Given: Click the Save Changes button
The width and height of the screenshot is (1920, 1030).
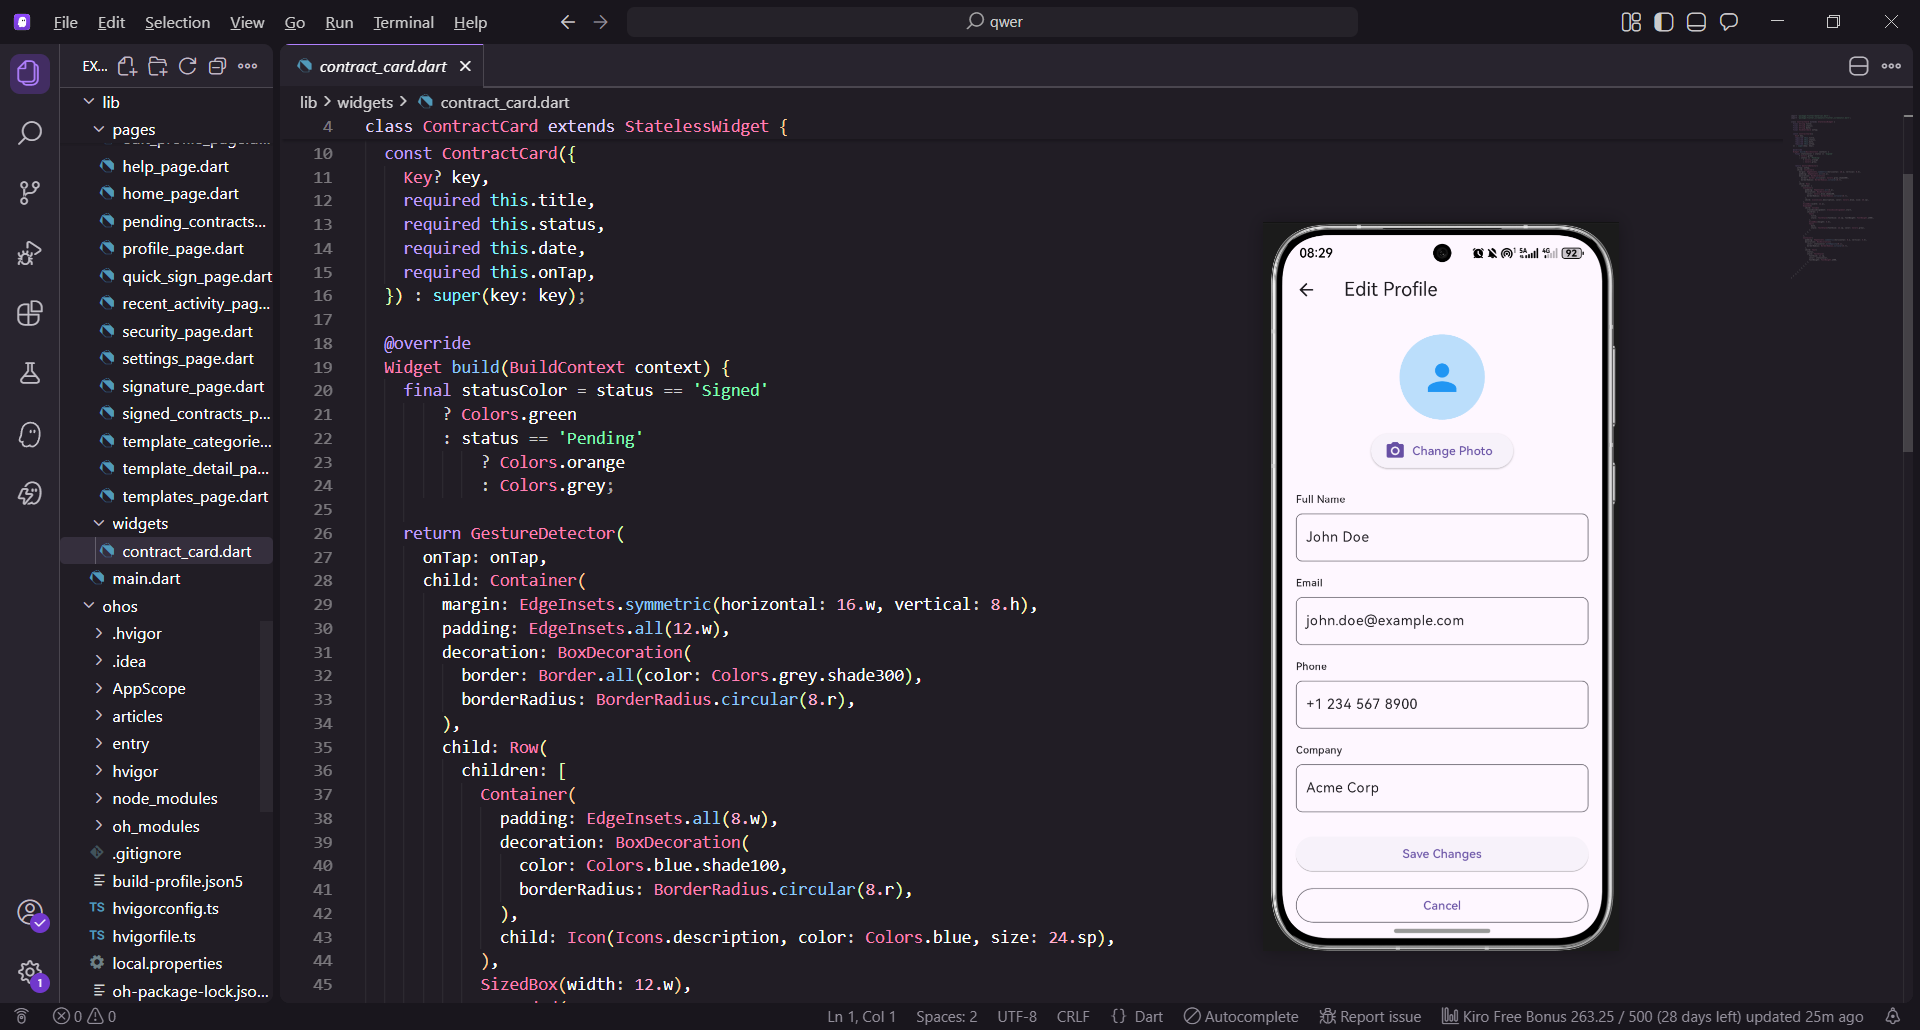Looking at the screenshot, I should point(1441,854).
